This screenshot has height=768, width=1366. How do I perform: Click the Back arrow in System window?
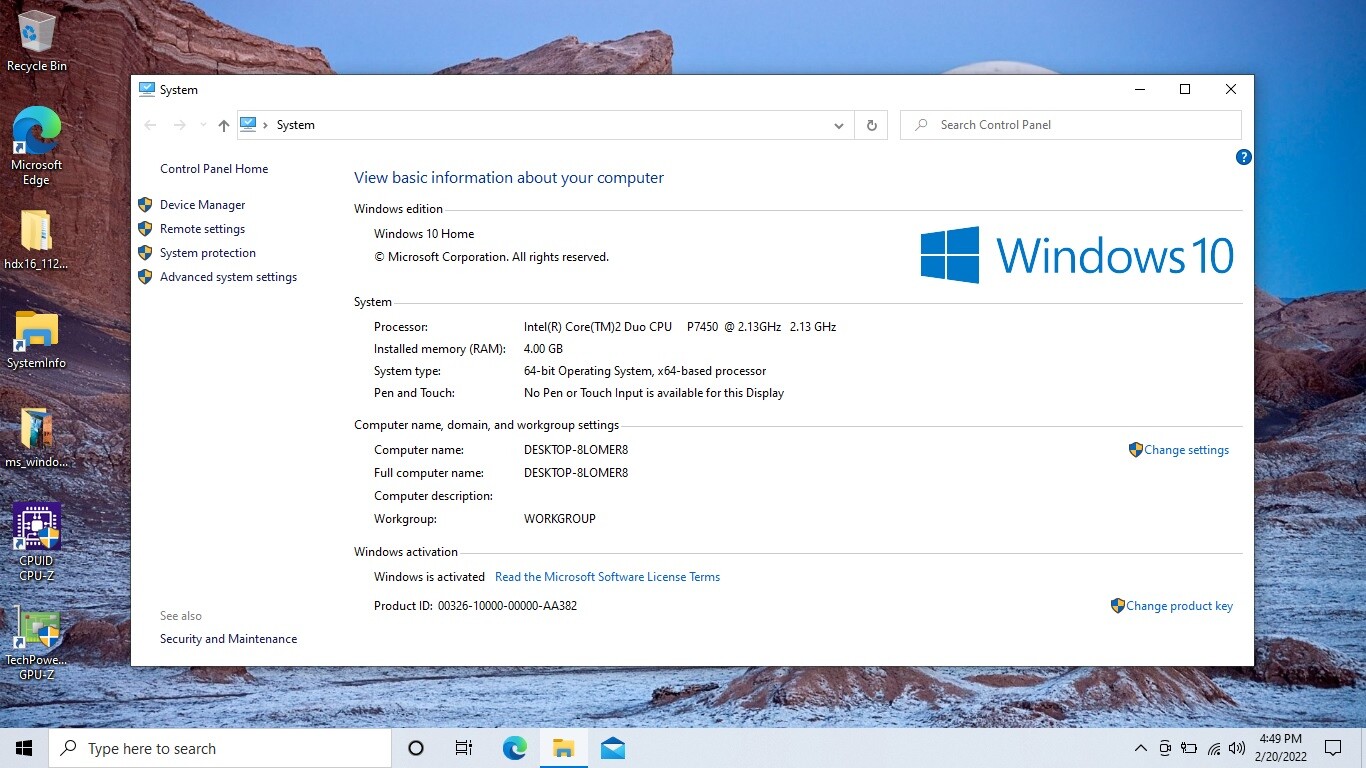(x=150, y=125)
